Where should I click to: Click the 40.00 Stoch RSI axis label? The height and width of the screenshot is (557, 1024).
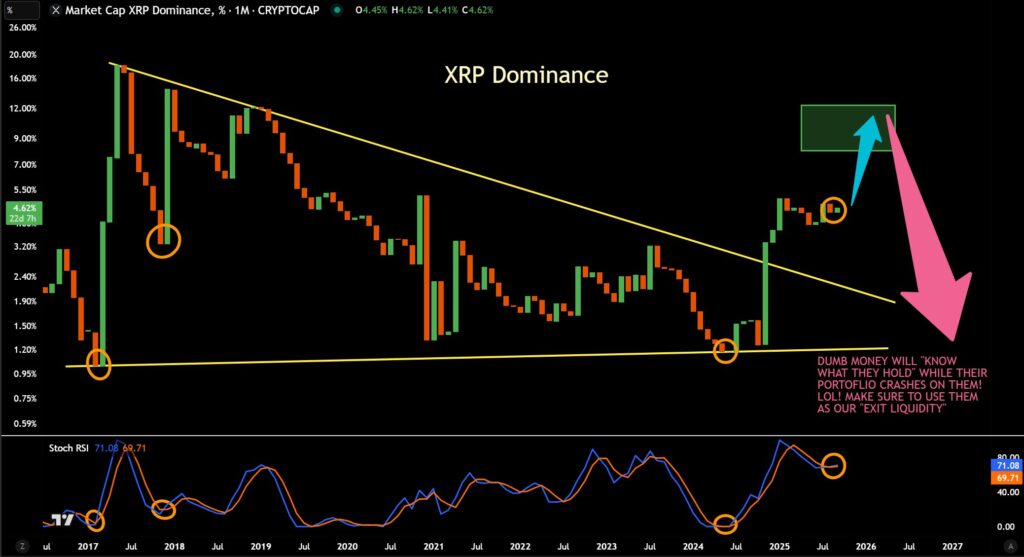(x=1008, y=492)
